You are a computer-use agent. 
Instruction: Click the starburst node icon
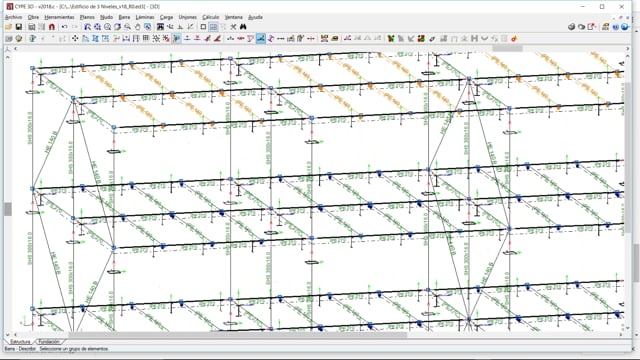[156, 38]
